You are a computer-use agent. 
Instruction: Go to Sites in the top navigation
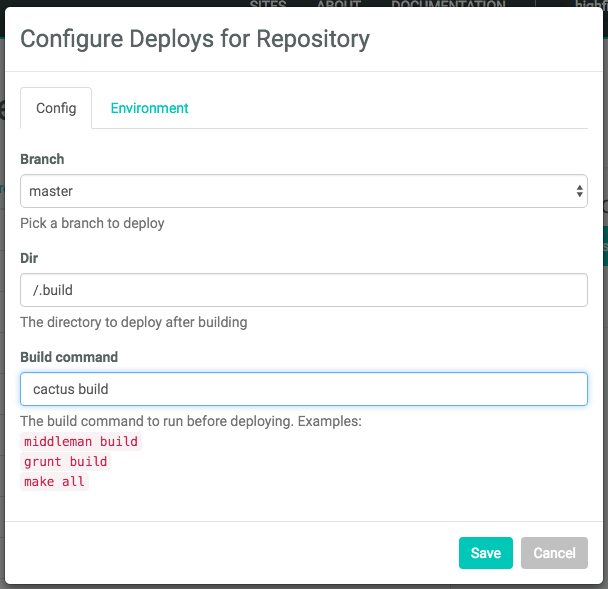[x=267, y=5]
